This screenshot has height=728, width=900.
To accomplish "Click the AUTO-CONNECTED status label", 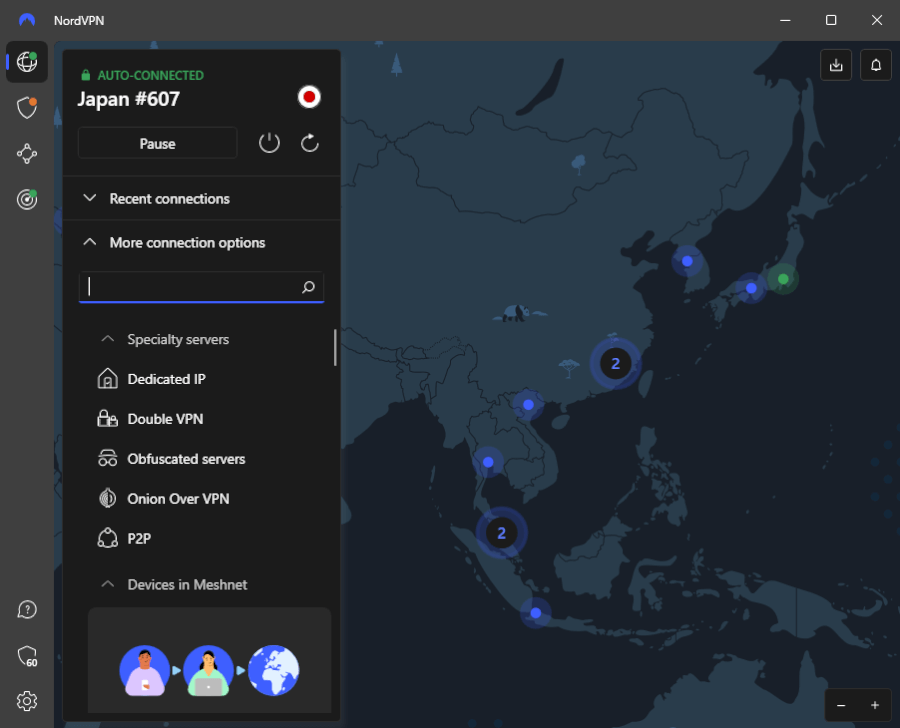I will point(150,75).
